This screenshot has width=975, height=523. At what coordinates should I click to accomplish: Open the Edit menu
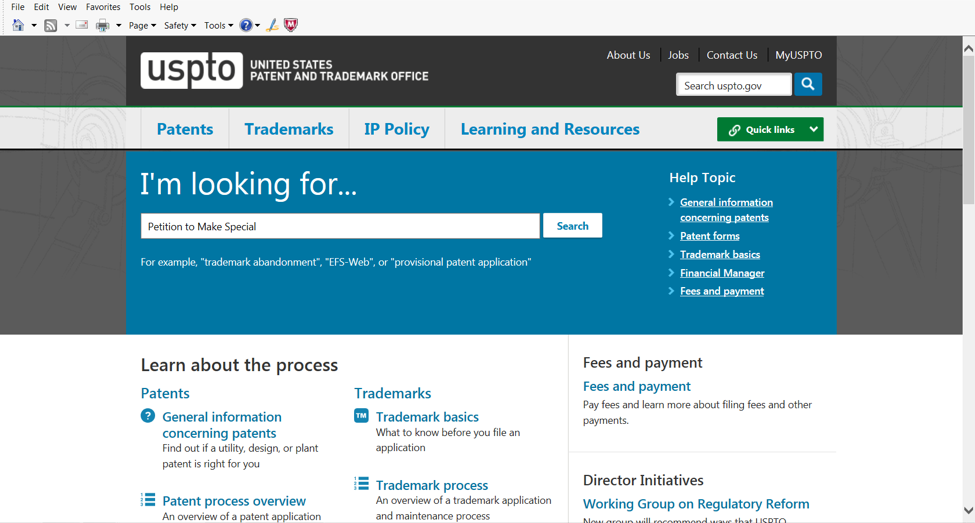(x=41, y=7)
